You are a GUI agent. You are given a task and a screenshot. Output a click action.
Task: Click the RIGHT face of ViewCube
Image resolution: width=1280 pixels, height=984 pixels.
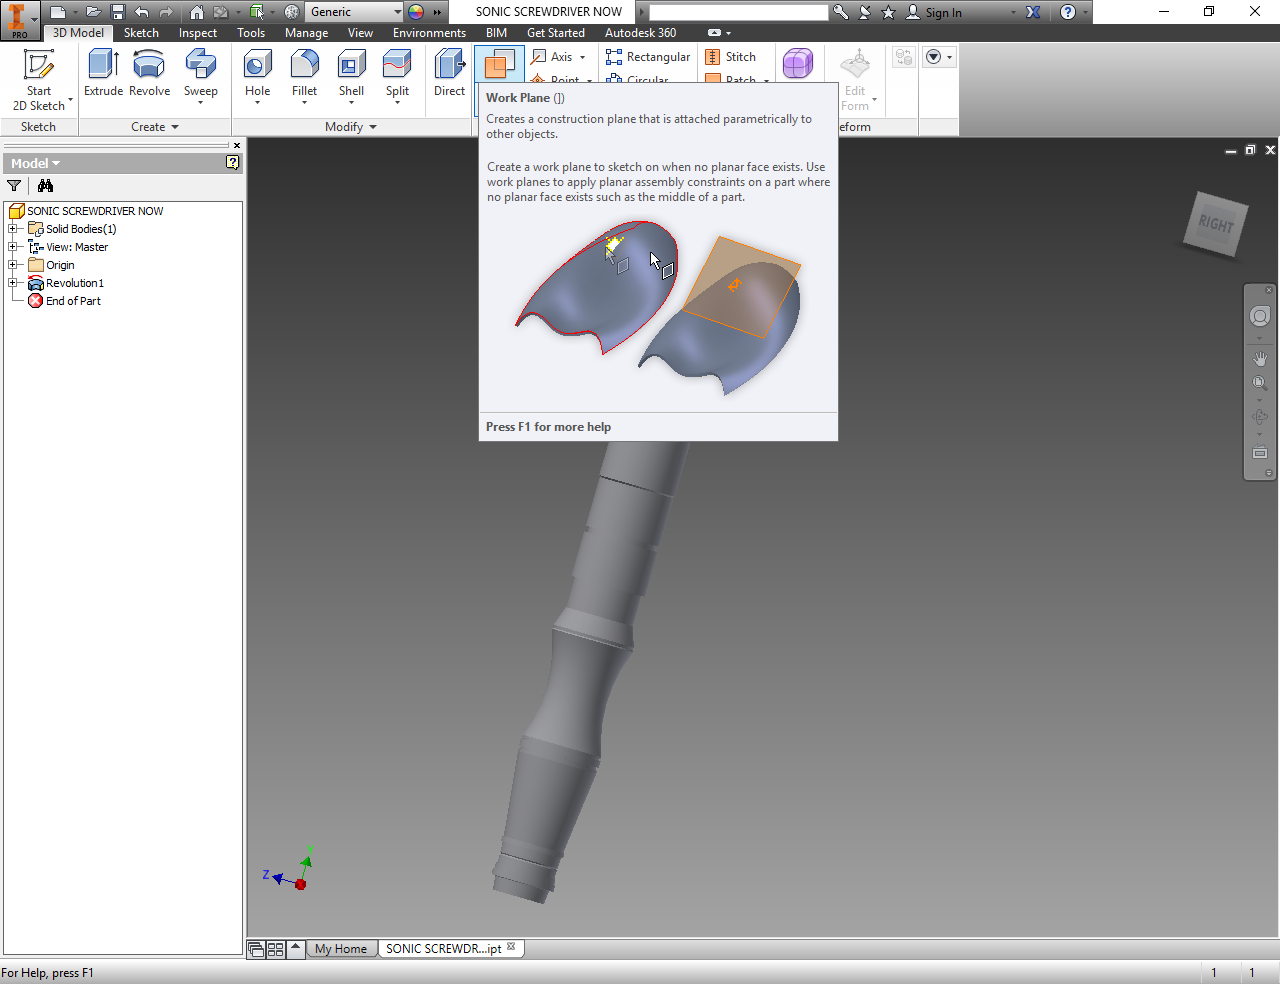(1215, 224)
